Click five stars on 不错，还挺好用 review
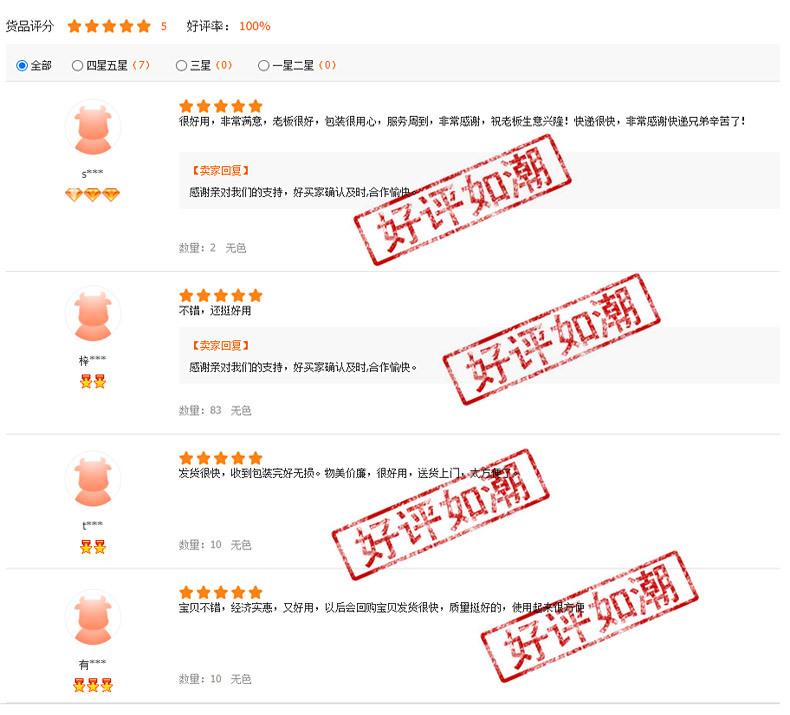Image resolution: width=790 pixels, height=715 pixels. click(221, 295)
